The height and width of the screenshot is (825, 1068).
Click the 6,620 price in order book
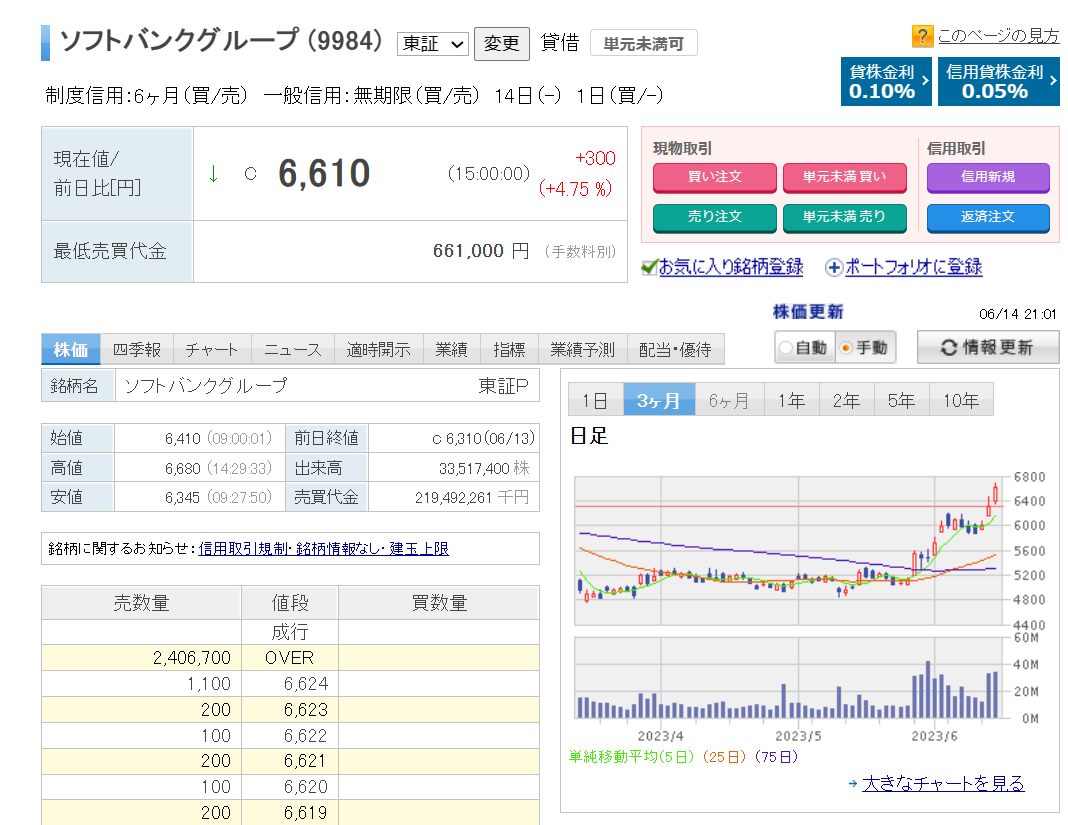pos(306,787)
